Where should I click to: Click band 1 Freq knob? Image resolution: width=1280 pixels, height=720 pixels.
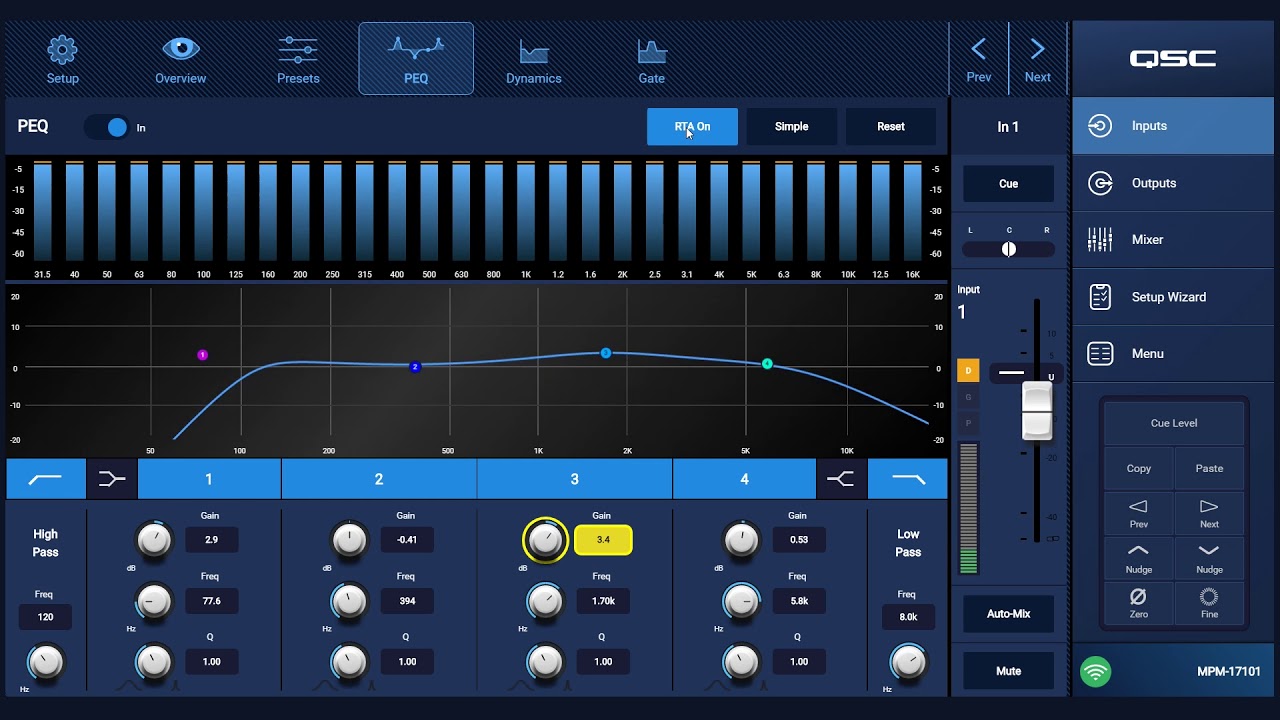point(154,601)
